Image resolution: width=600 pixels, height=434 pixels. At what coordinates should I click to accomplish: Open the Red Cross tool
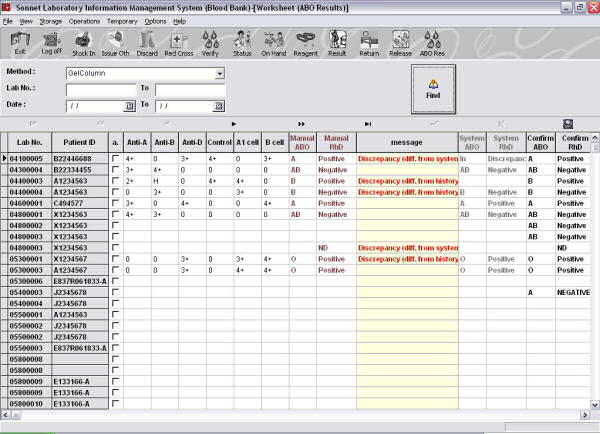179,43
